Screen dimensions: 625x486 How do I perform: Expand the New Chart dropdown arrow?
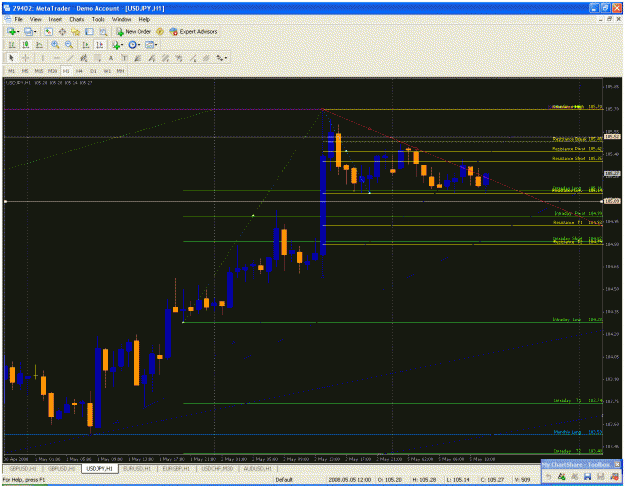(18, 32)
